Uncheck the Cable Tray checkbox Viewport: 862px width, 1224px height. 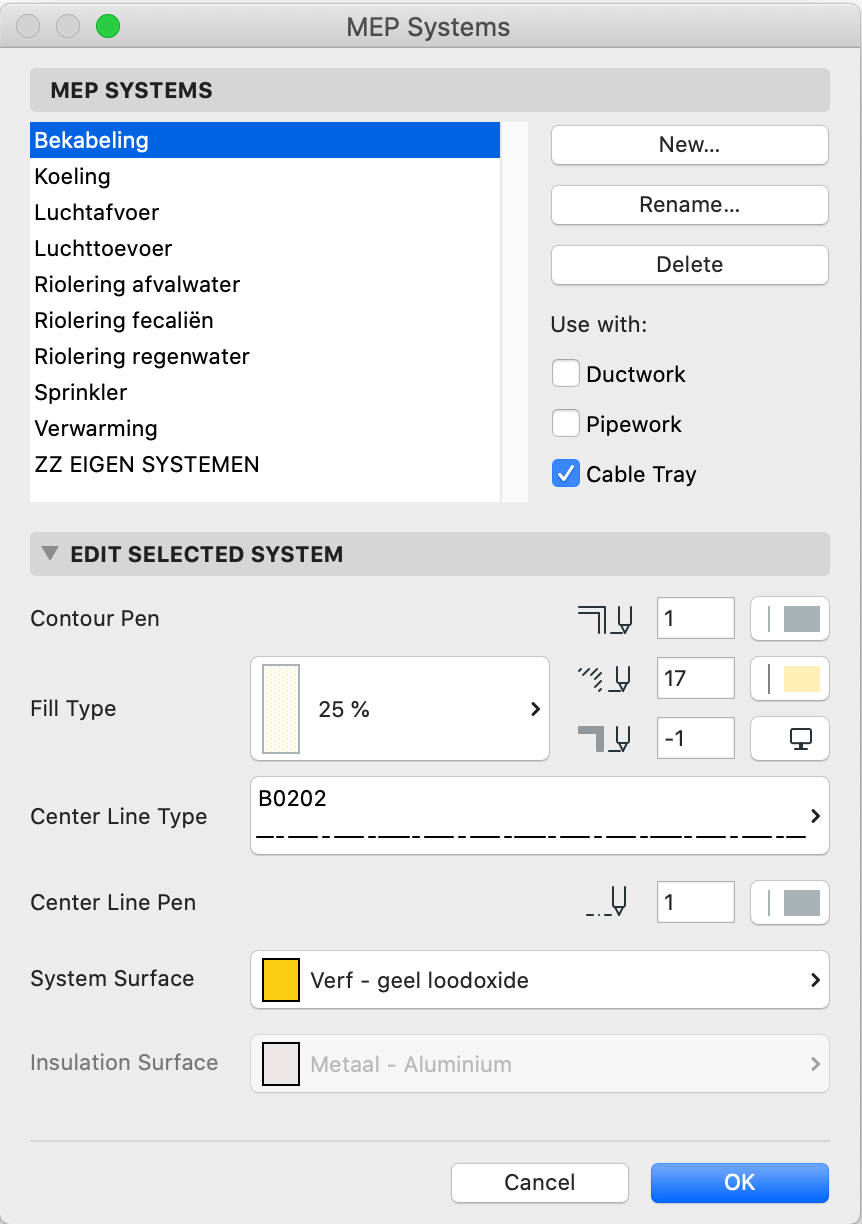[x=566, y=474]
